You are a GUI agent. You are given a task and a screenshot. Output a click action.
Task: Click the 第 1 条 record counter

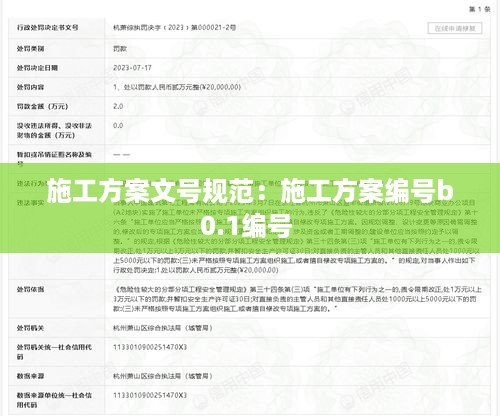tap(480, 9)
